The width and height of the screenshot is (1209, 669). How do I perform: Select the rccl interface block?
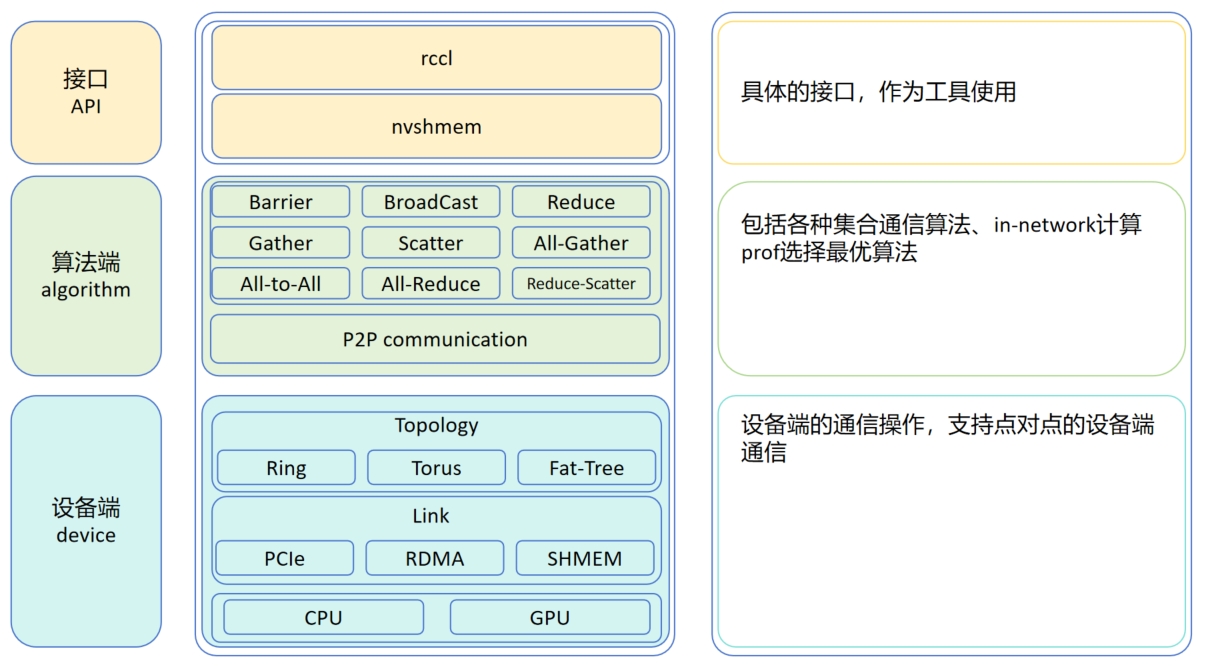pos(436,57)
